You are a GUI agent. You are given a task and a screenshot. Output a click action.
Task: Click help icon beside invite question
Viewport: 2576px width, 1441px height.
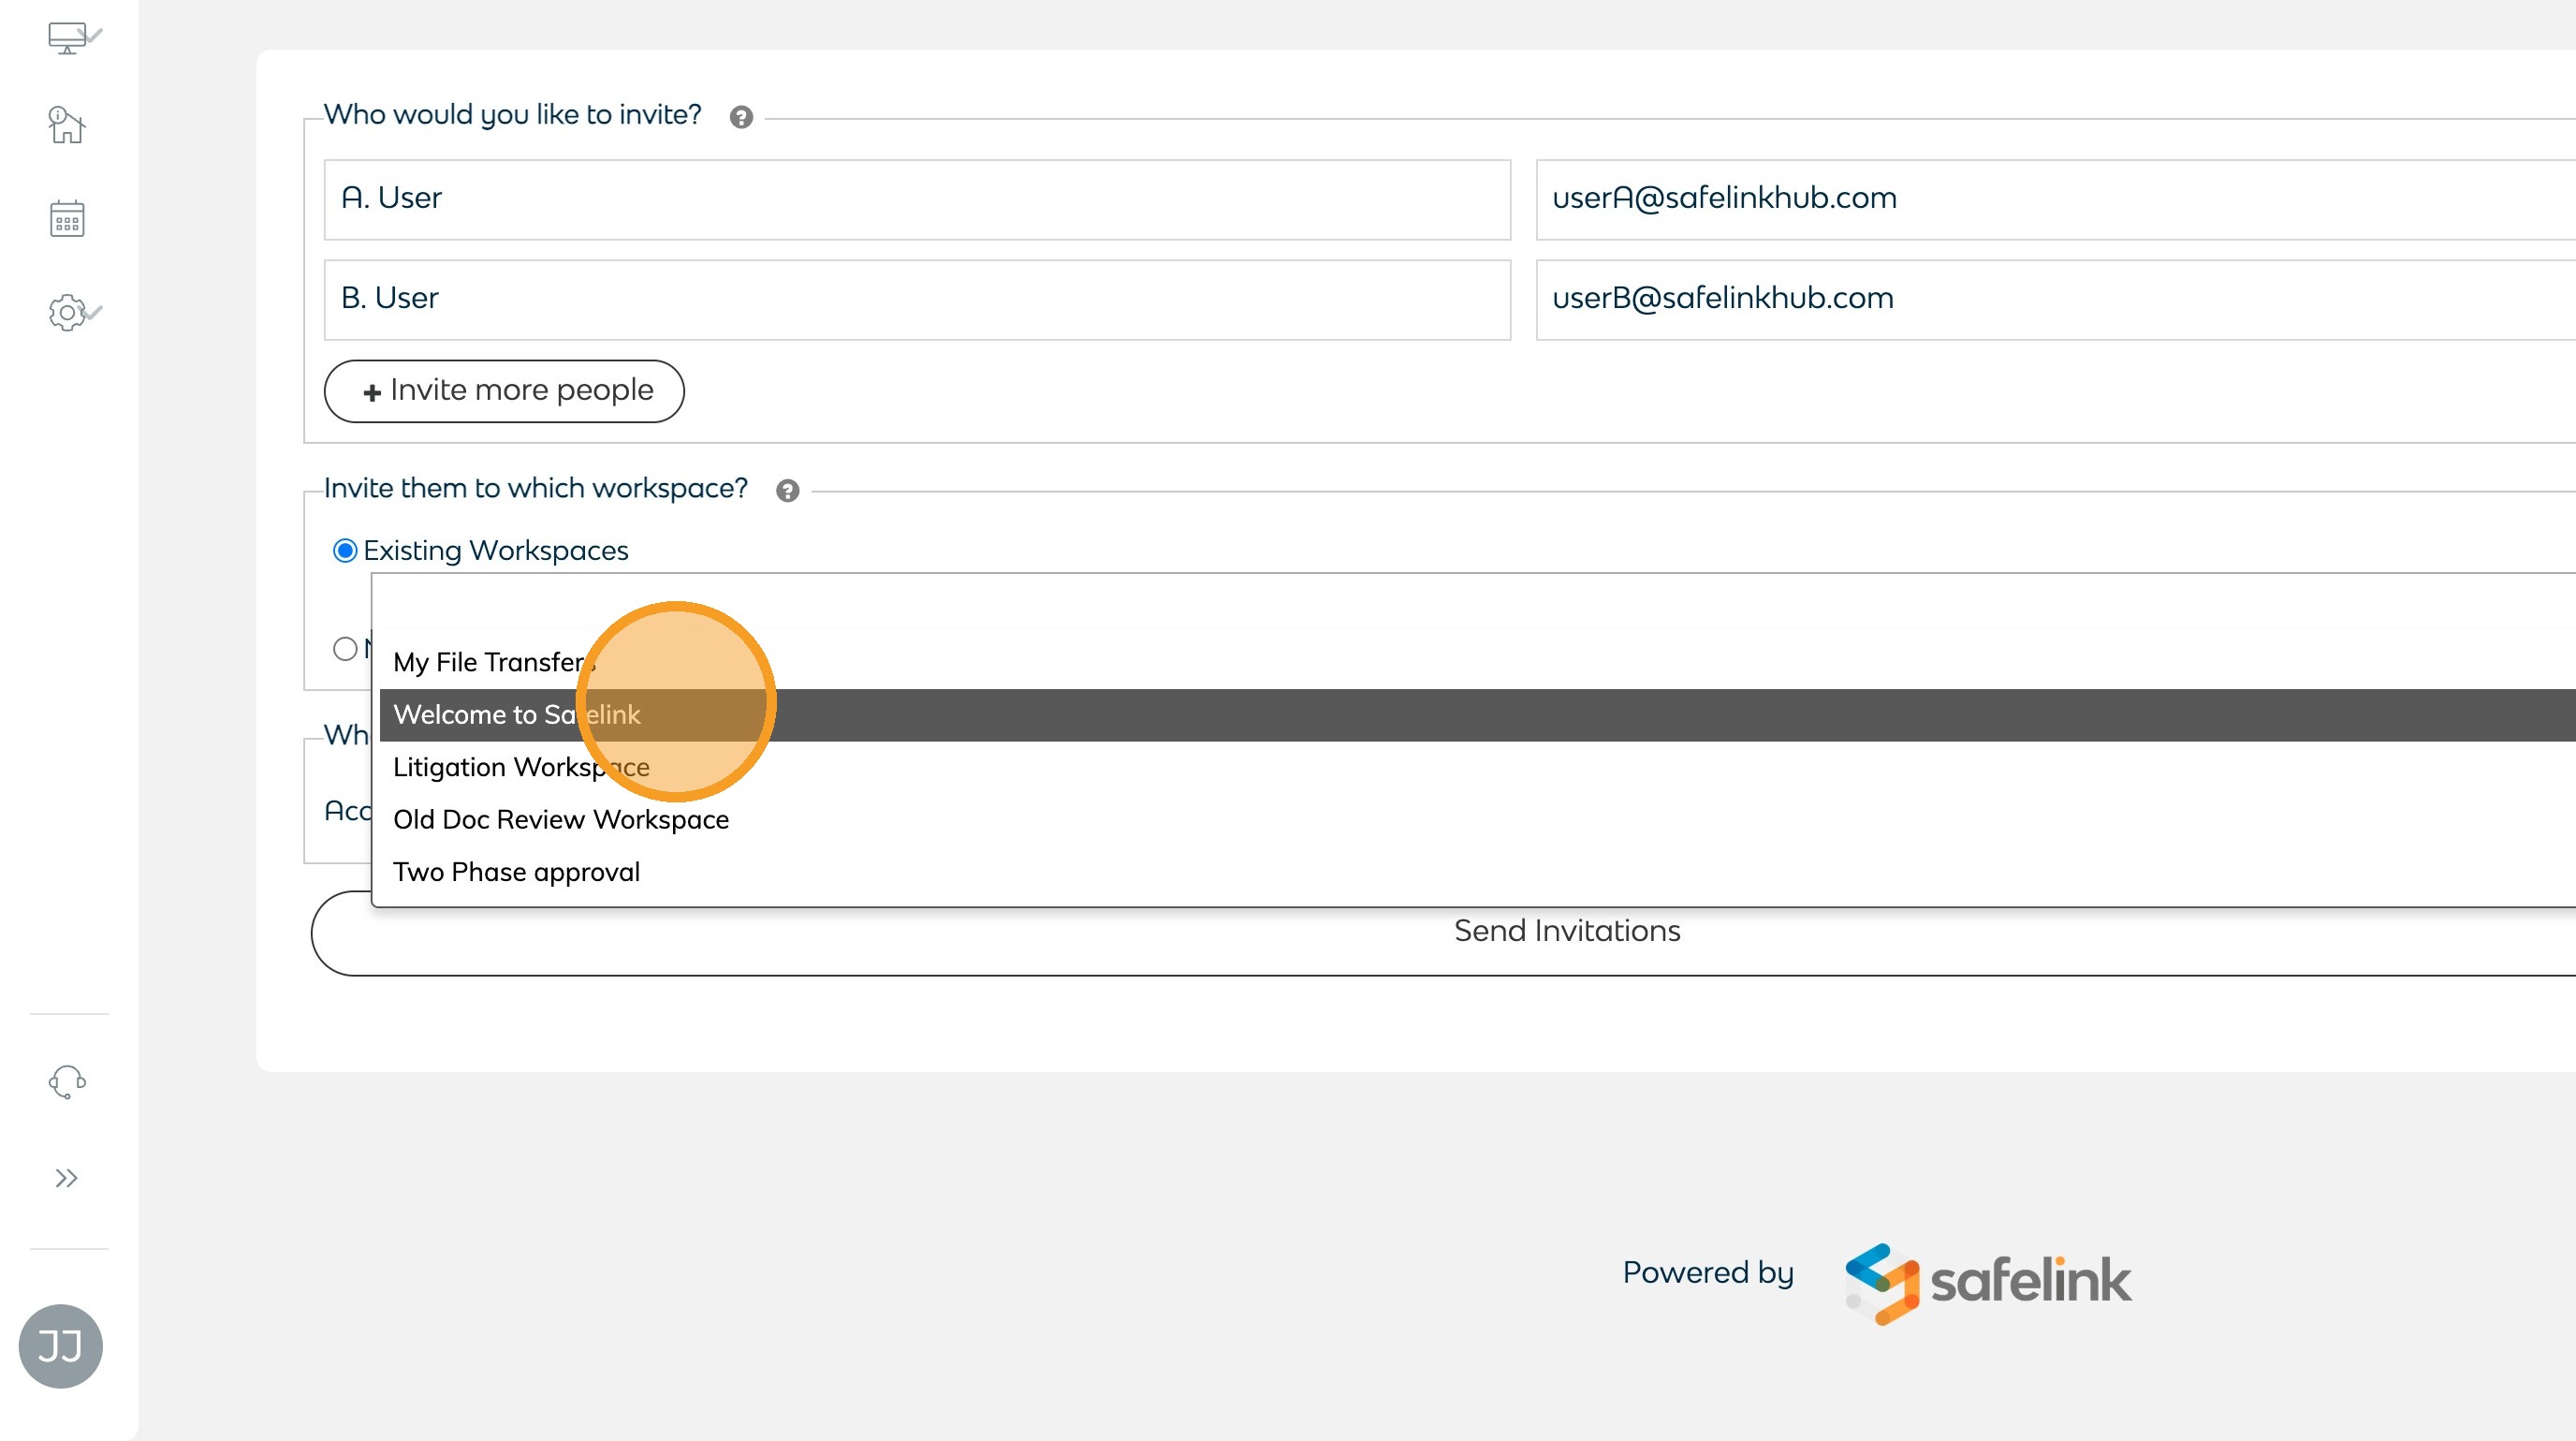[x=741, y=117]
